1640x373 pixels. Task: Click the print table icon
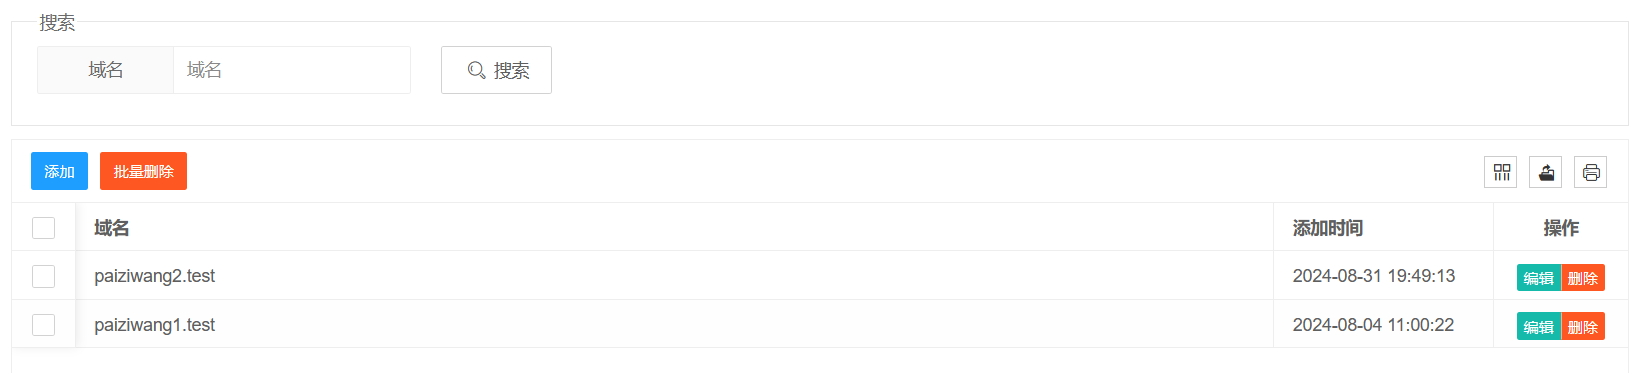pyautogui.click(x=1590, y=172)
